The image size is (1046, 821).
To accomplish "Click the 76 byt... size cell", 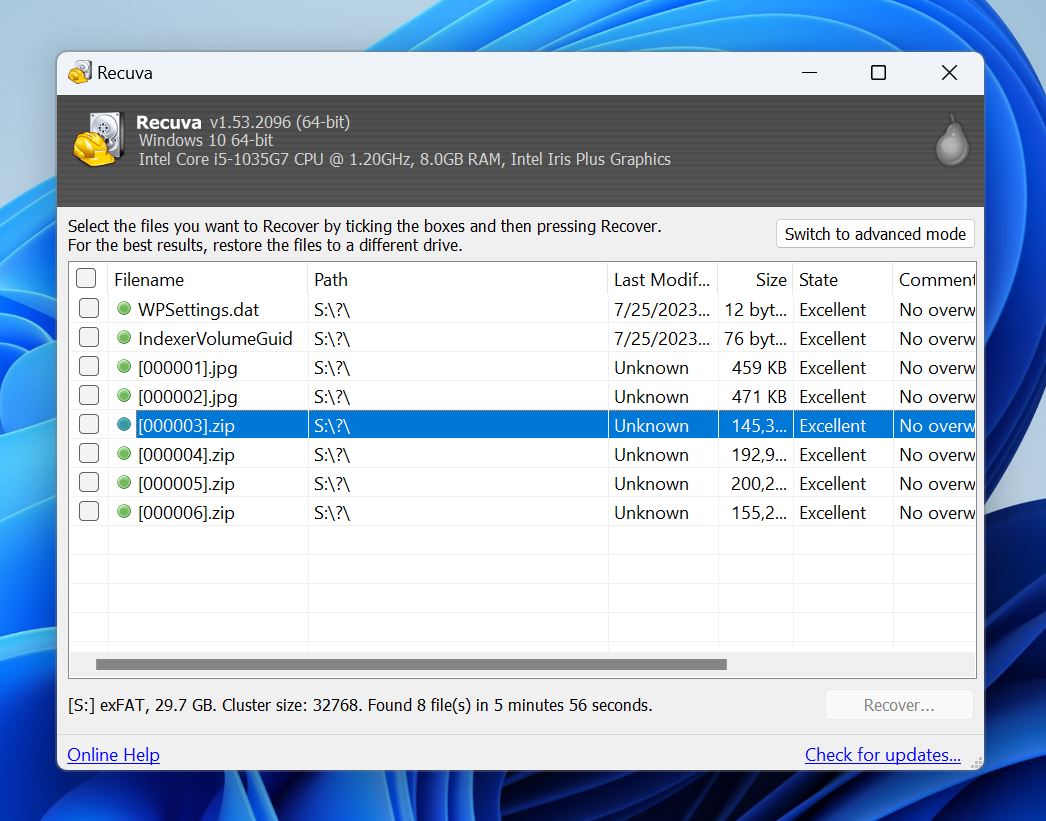I will 756,339.
